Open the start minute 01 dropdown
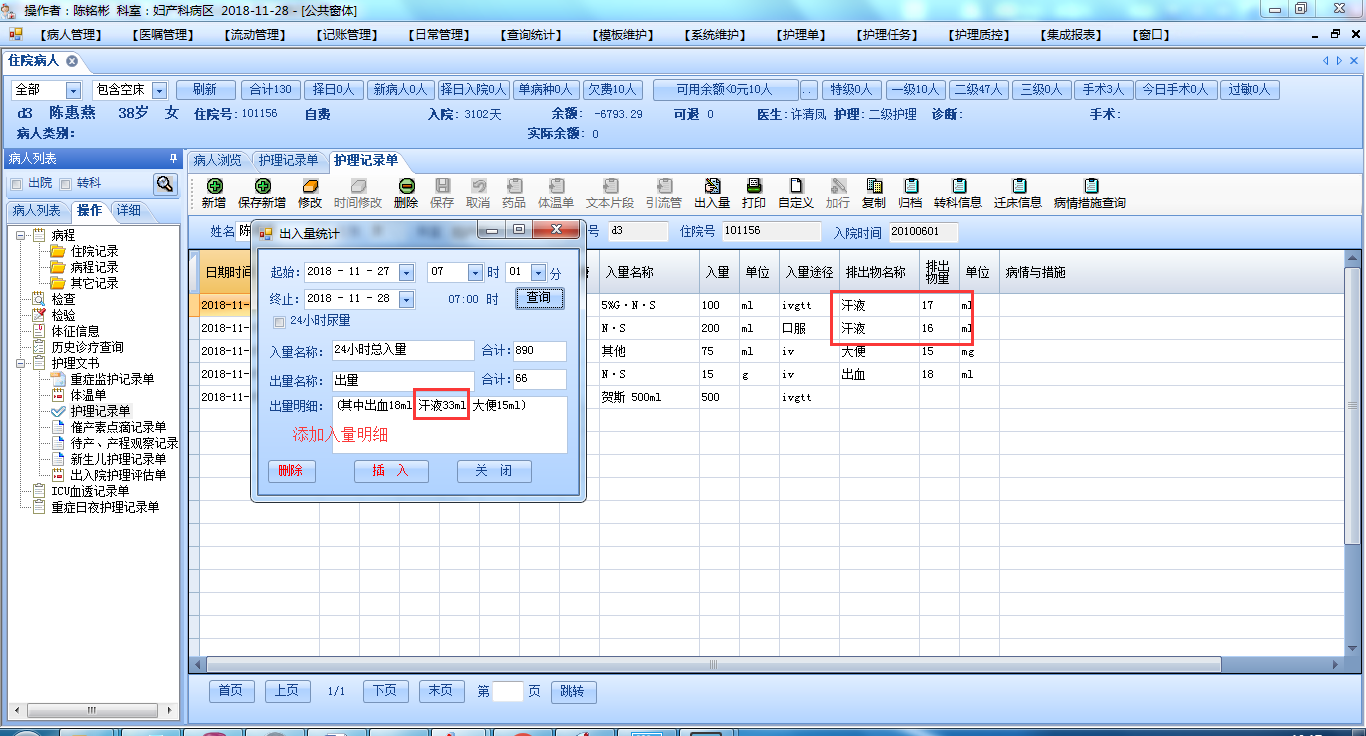 pos(539,272)
